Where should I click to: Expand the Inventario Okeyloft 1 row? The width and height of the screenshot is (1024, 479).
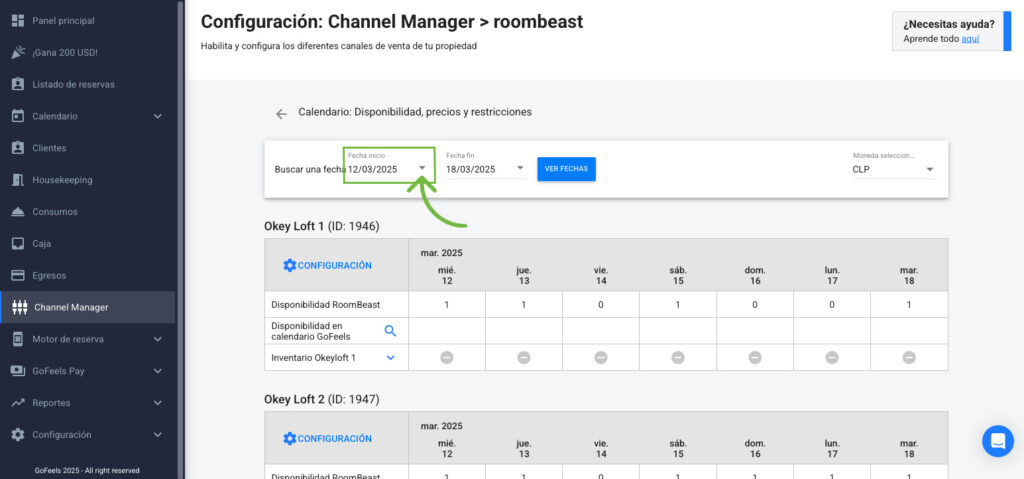click(390, 357)
